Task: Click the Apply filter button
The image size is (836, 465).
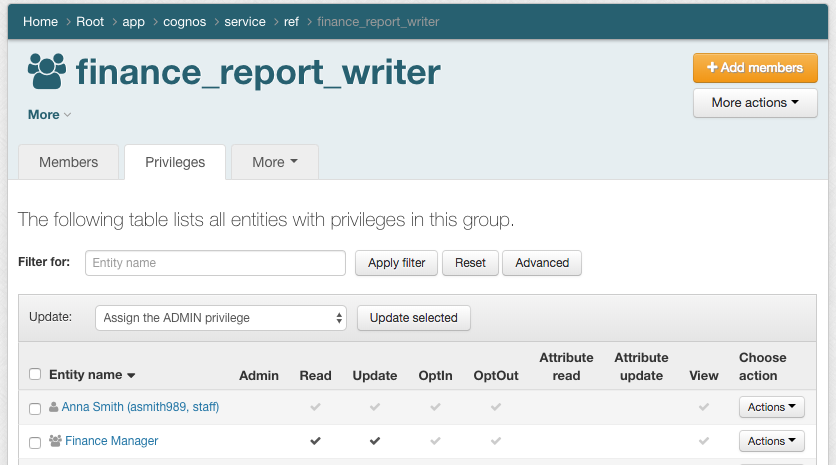Action: [x=396, y=263]
